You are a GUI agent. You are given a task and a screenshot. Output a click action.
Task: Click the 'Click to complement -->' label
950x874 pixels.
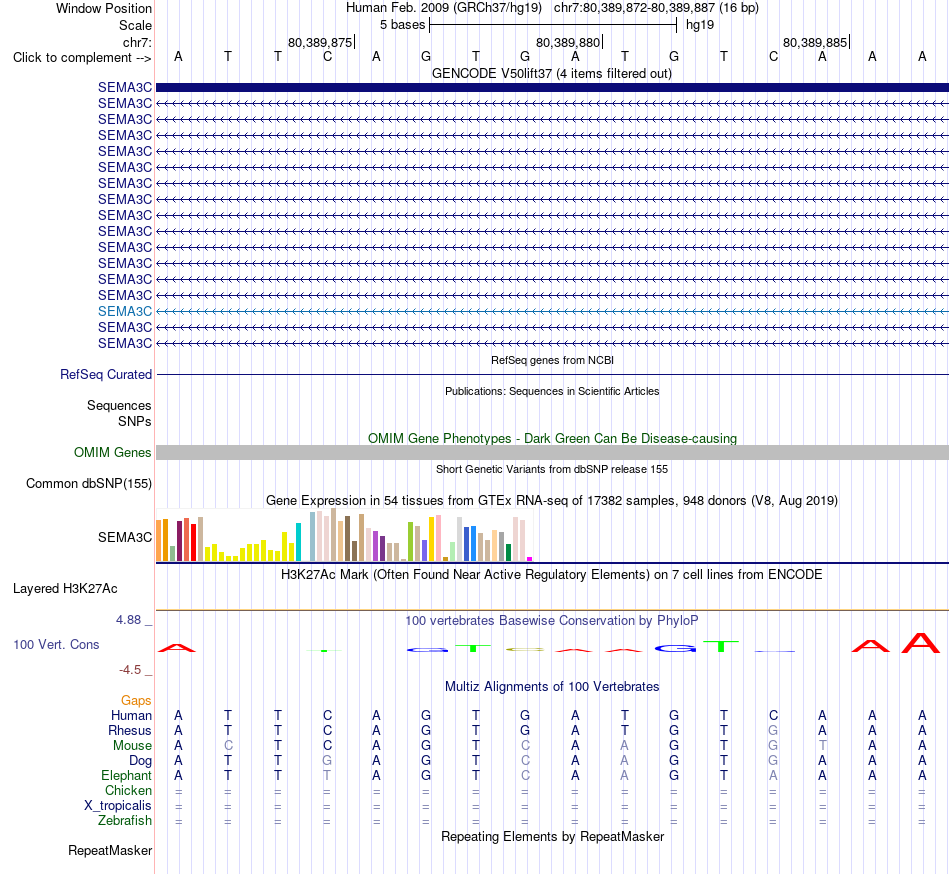click(x=82, y=58)
